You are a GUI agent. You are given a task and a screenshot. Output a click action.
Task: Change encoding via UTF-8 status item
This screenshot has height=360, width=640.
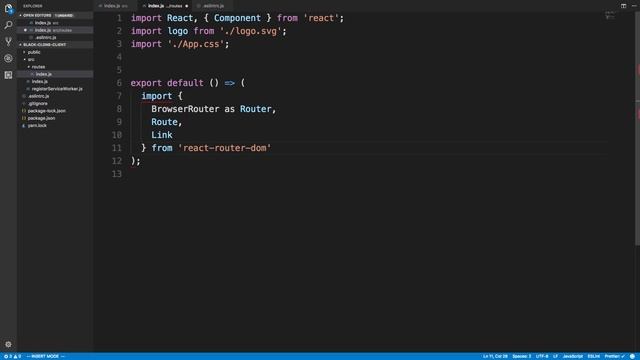(542, 356)
